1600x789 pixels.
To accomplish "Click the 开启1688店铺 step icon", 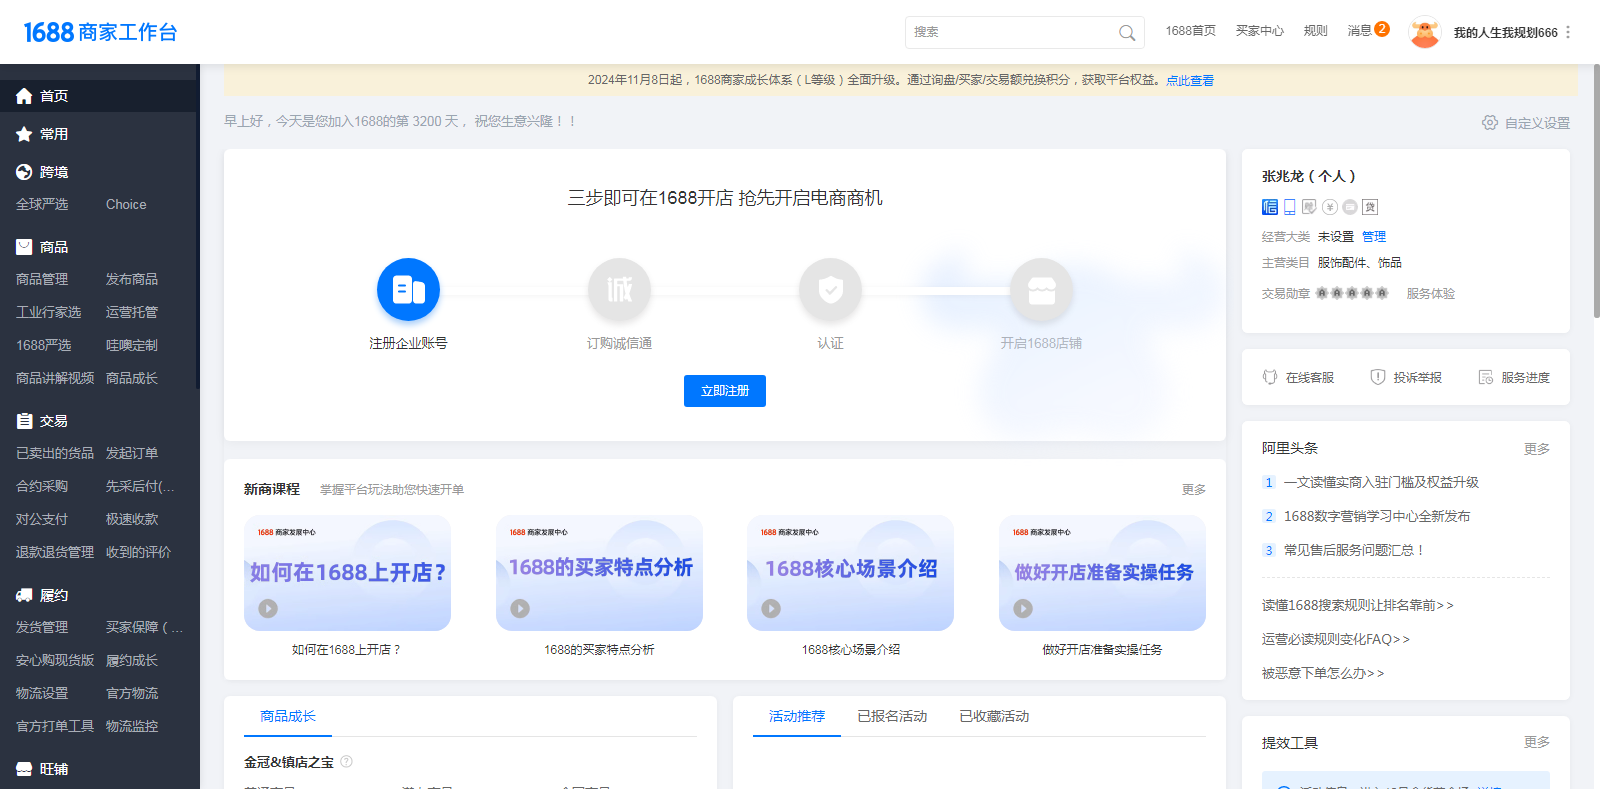I will (x=1041, y=290).
